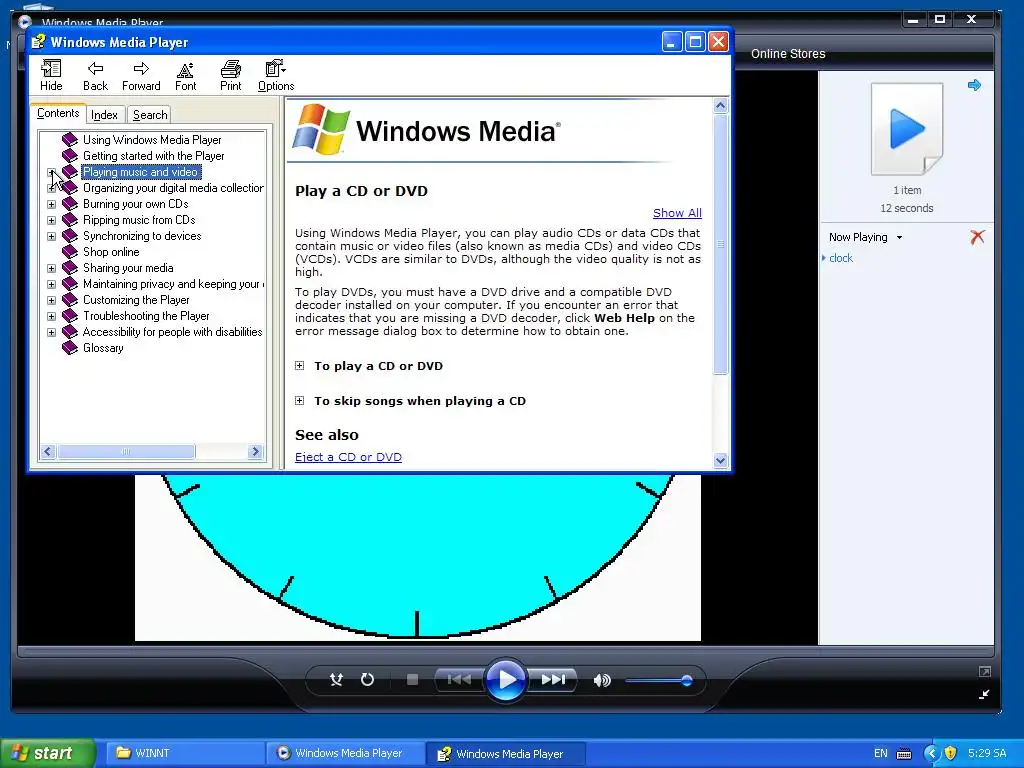Click the playlist media thumbnail
The width and height of the screenshot is (1024, 768).
point(906,129)
